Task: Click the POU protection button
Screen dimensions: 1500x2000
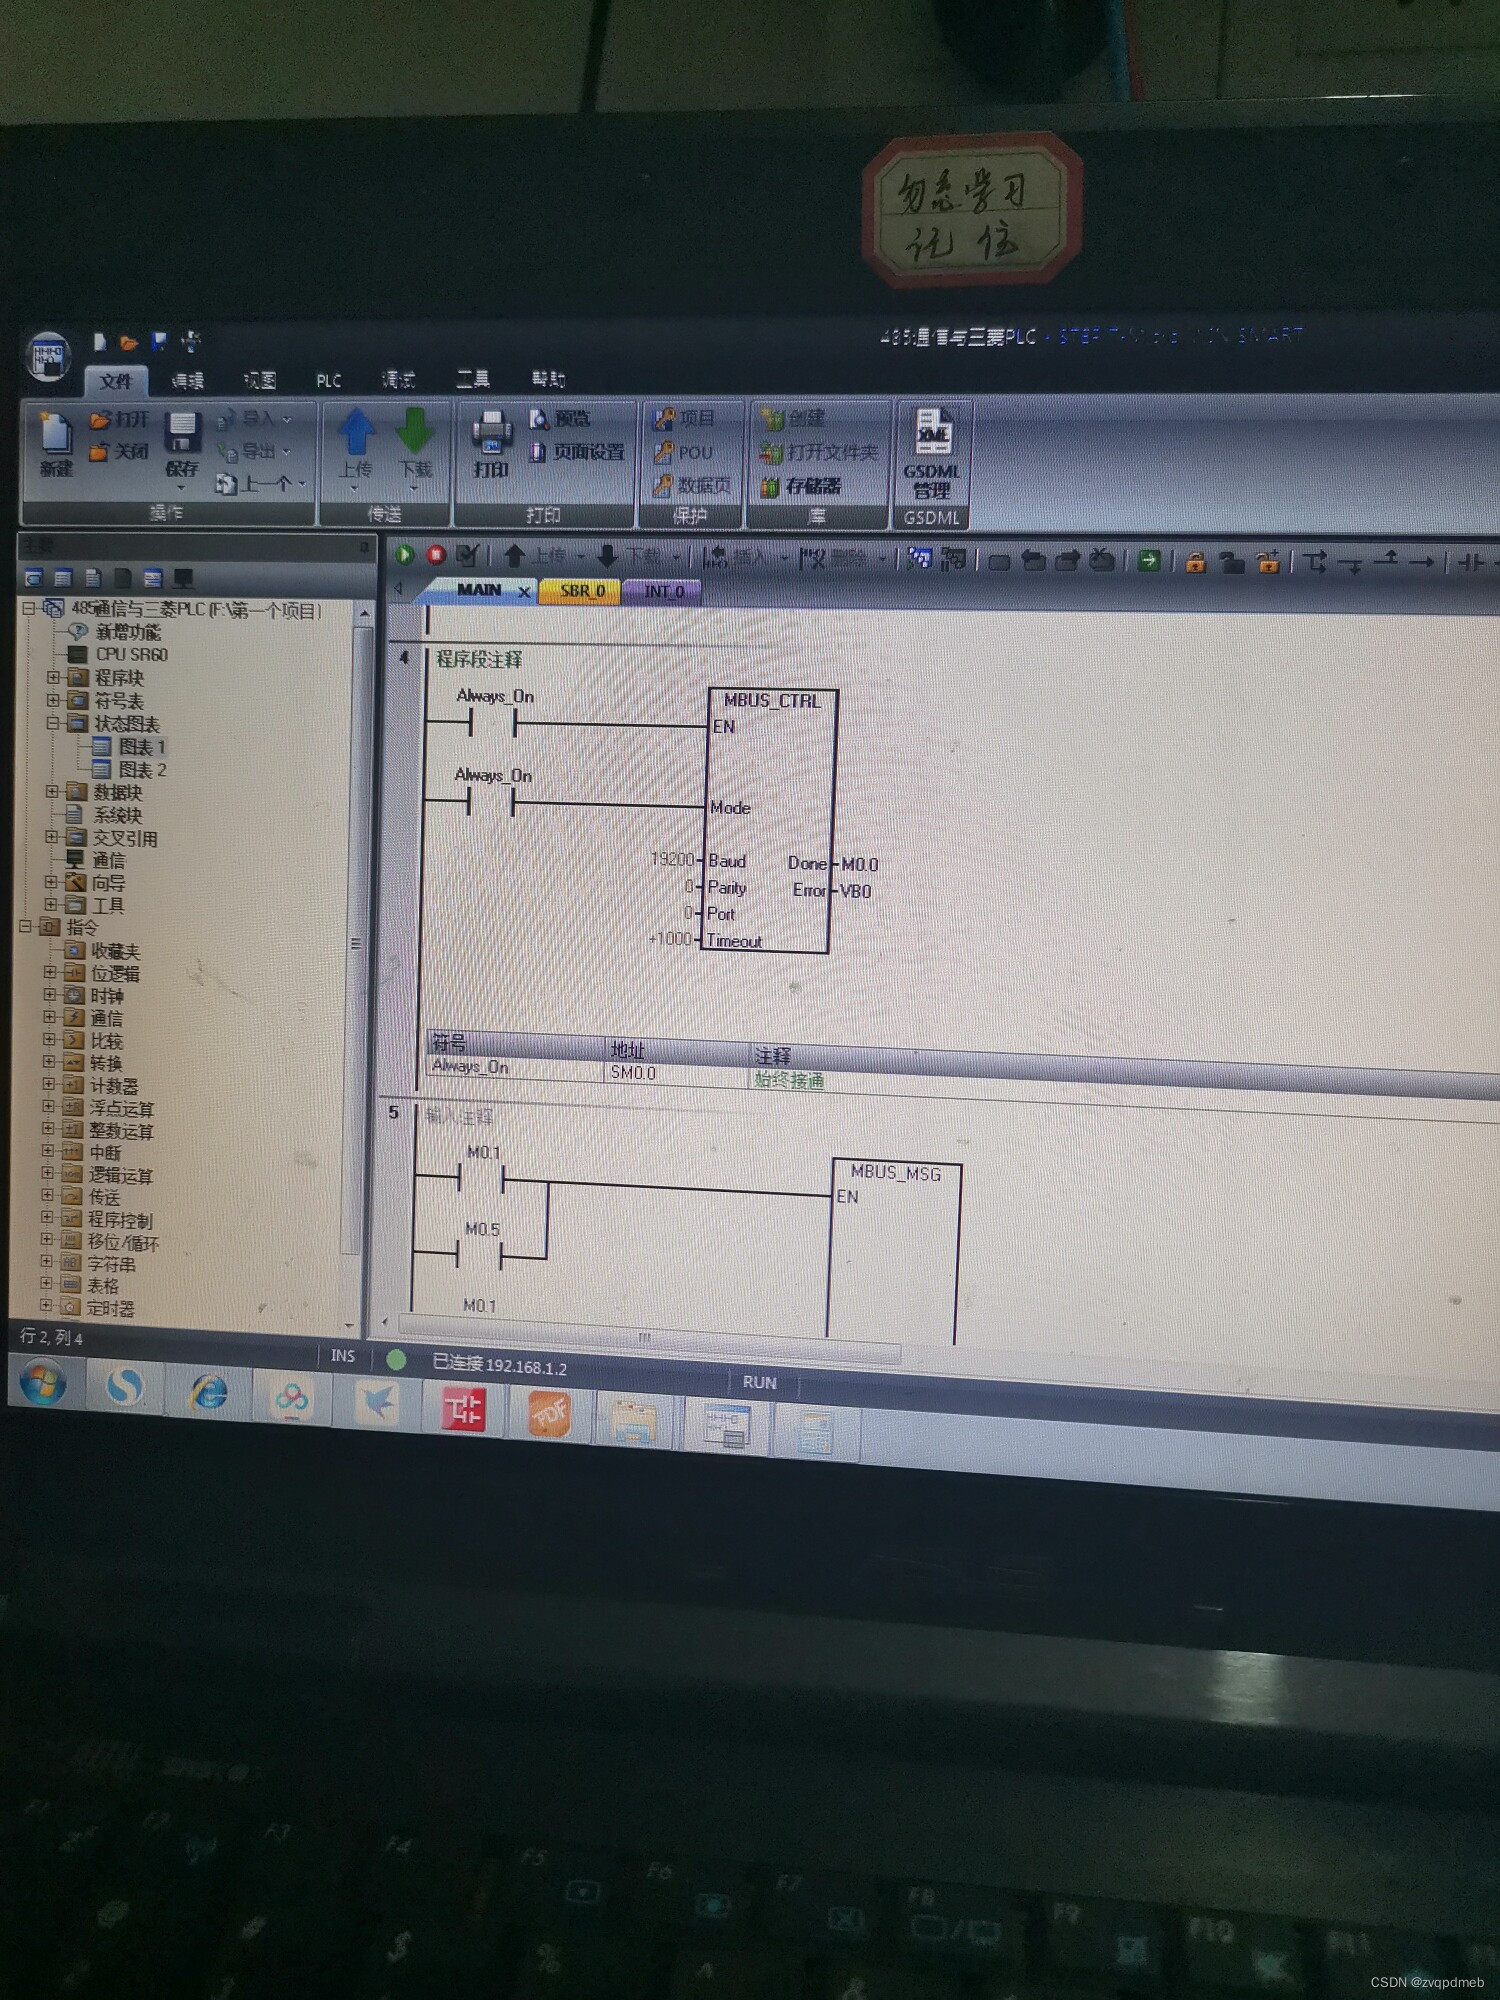Action: (684, 452)
